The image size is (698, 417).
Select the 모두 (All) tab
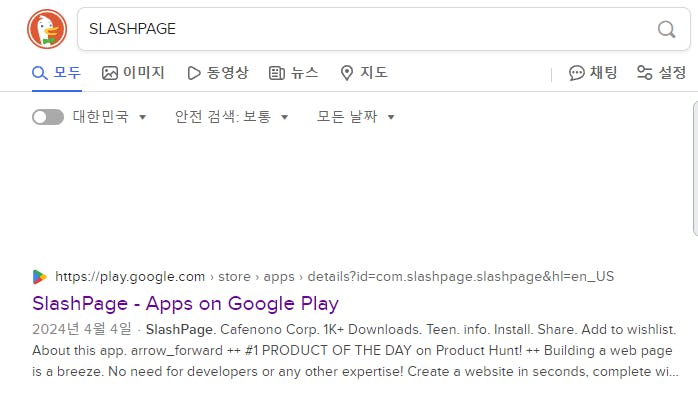click(57, 73)
